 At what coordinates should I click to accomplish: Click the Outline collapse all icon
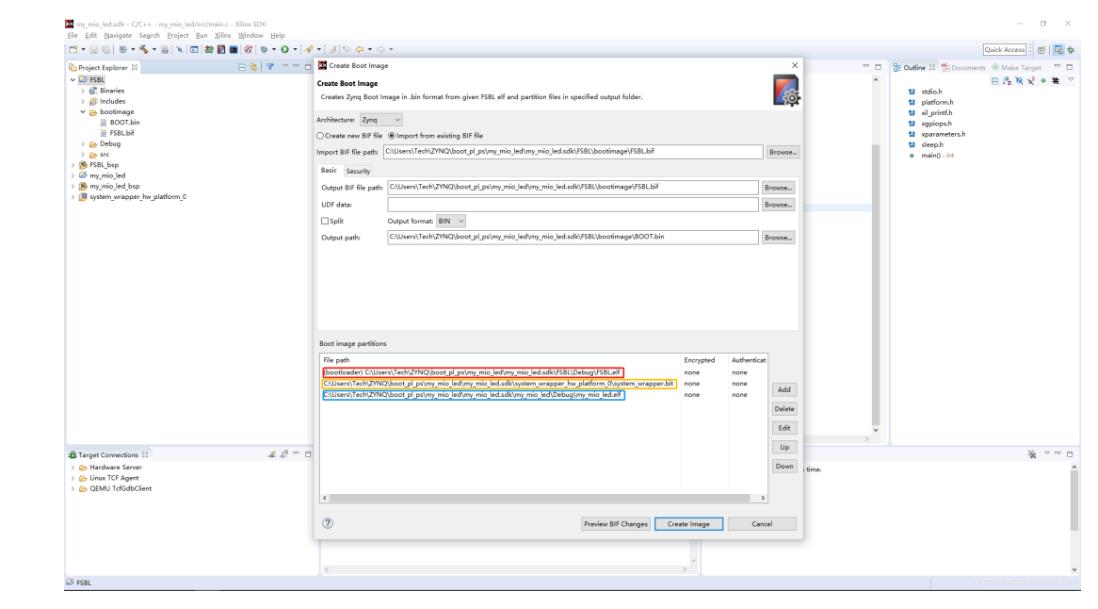(994, 81)
